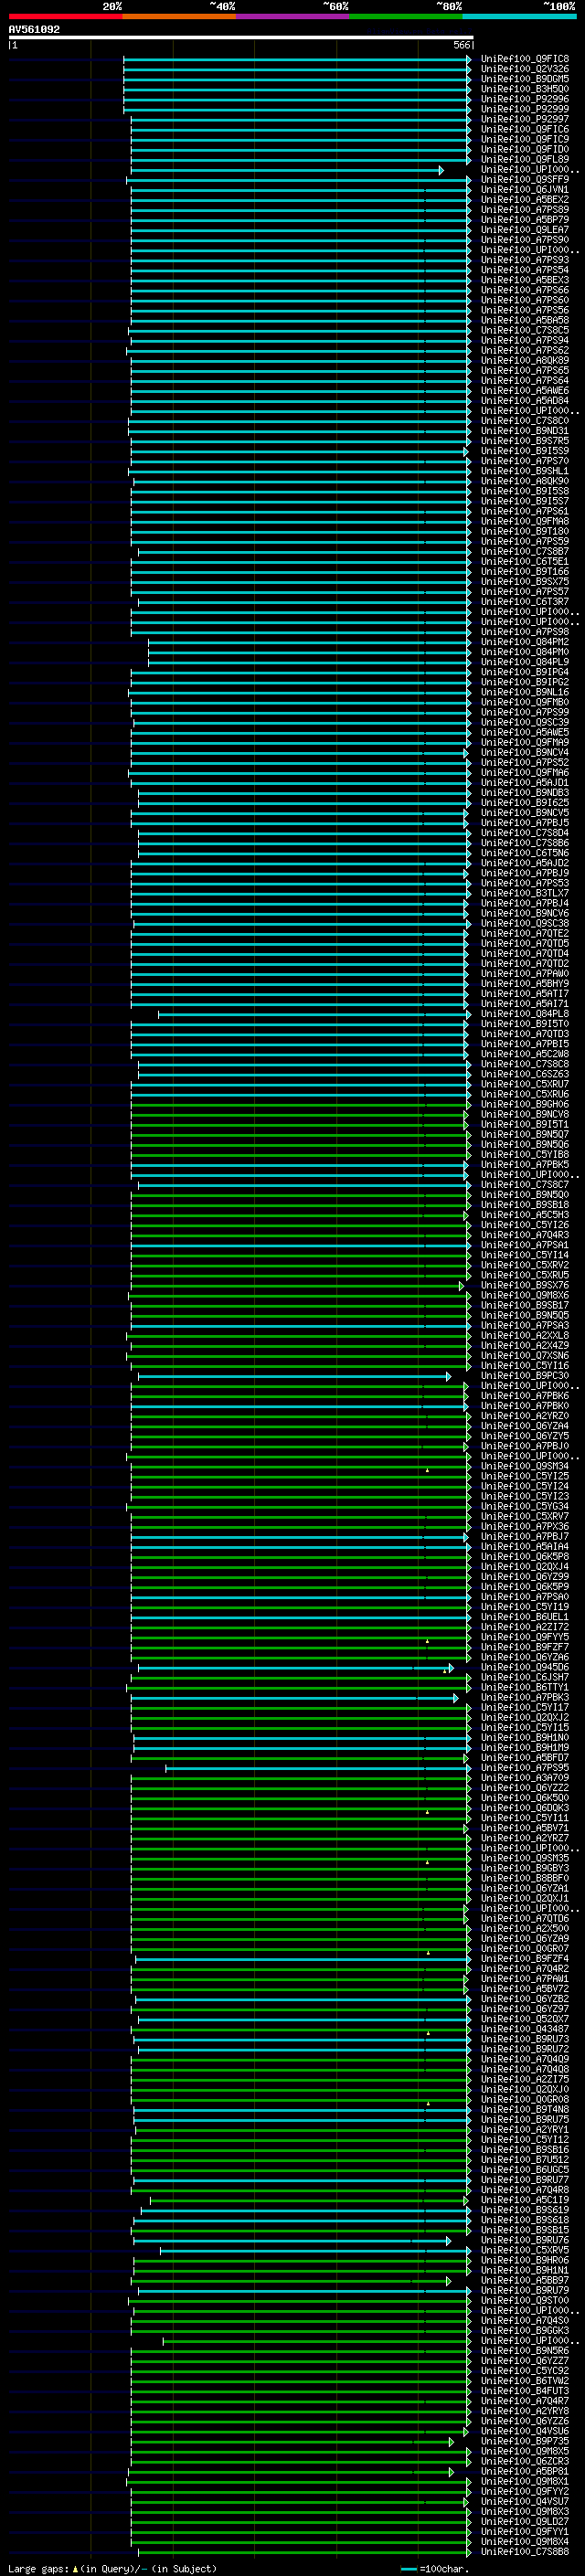Select the label UniRef100_C7S8C7
The height and width of the screenshot is (2576, 585).
(524, 1185)
